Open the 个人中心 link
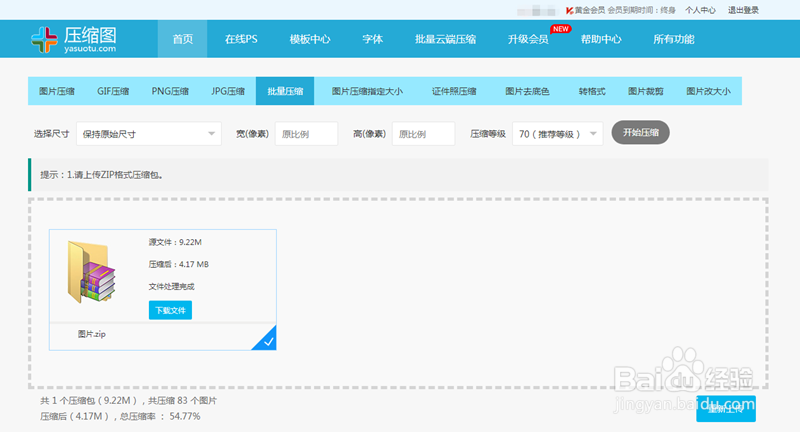The height and width of the screenshot is (432, 800). [x=700, y=10]
